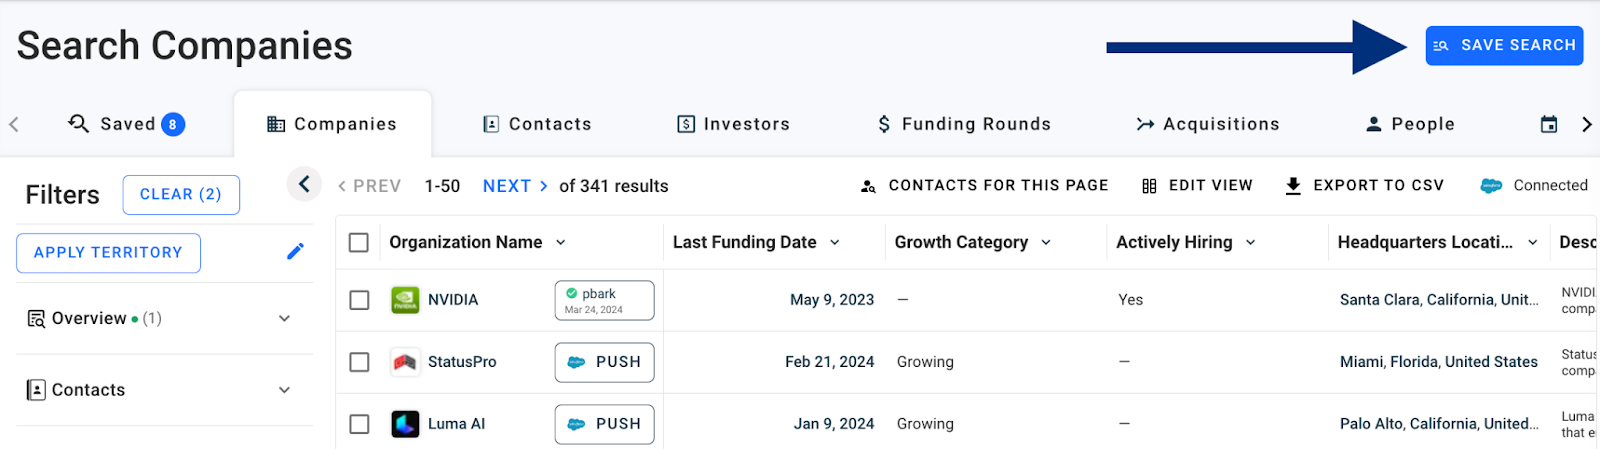This screenshot has width=1600, height=449.
Task: Go to the Next page of results
Action: (x=515, y=186)
